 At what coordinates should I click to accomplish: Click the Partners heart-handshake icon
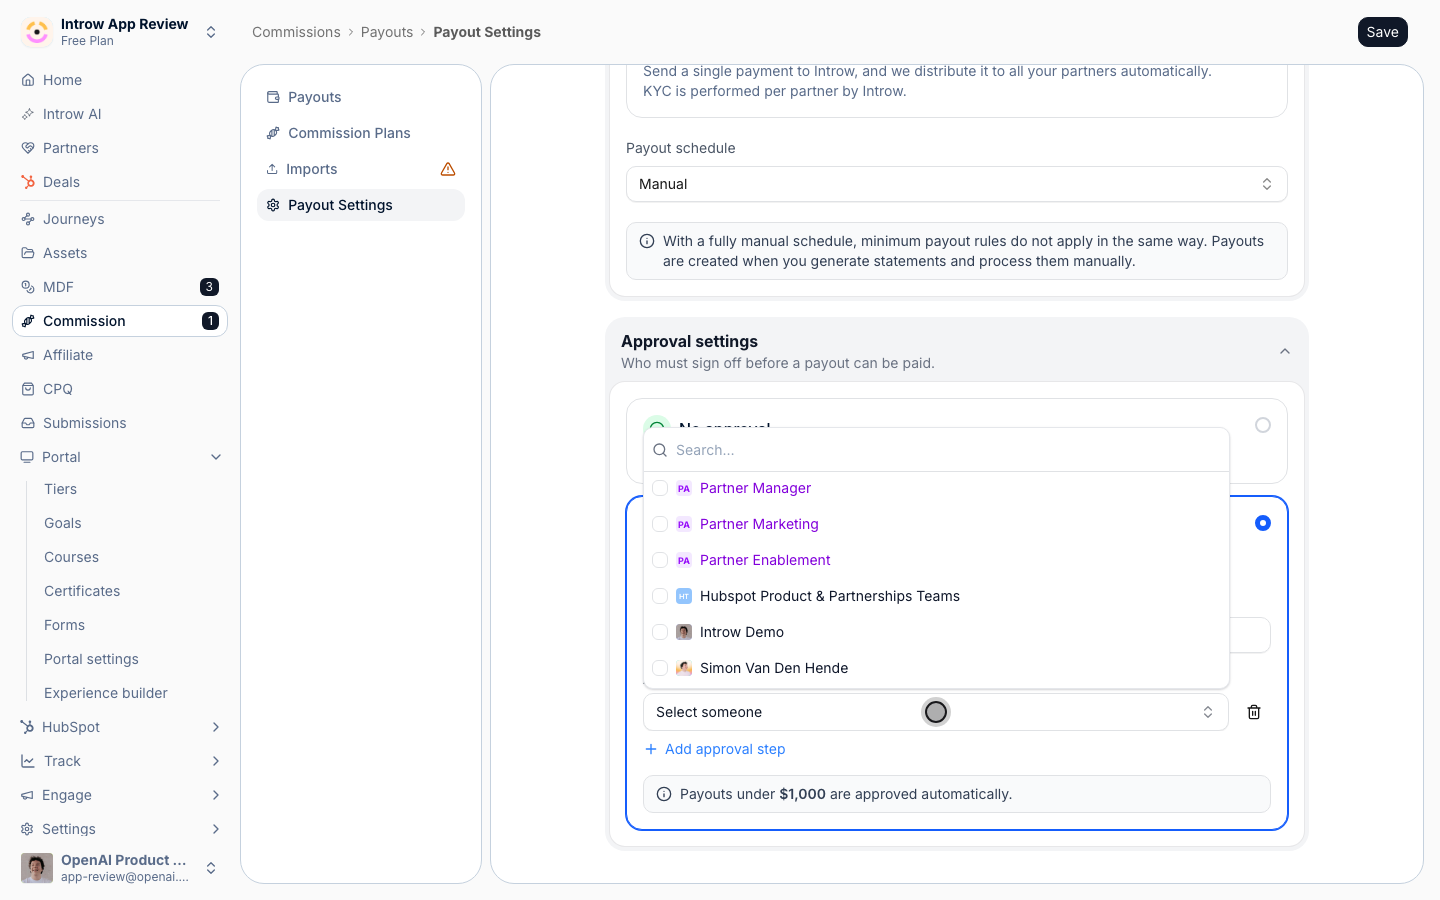[28, 148]
